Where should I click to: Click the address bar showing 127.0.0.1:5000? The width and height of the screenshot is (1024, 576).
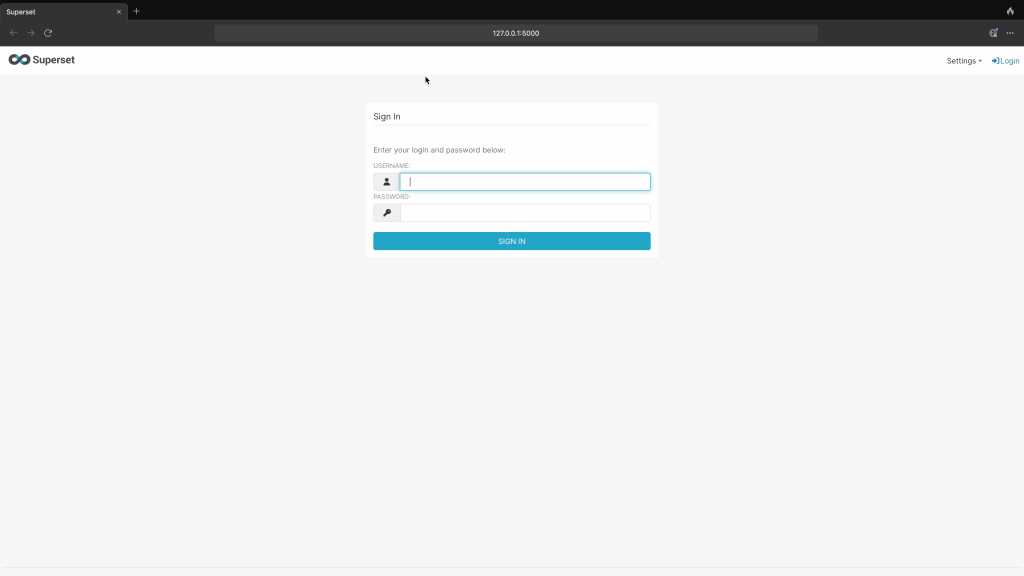(516, 33)
